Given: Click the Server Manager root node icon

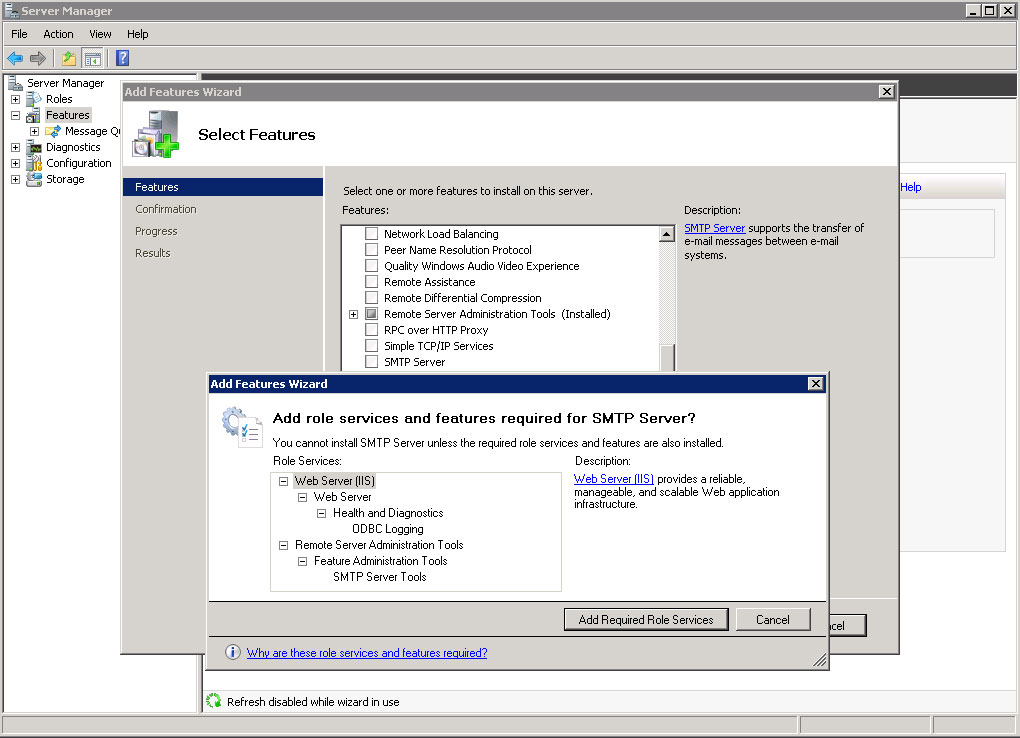Looking at the screenshot, I should (x=16, y=83).
